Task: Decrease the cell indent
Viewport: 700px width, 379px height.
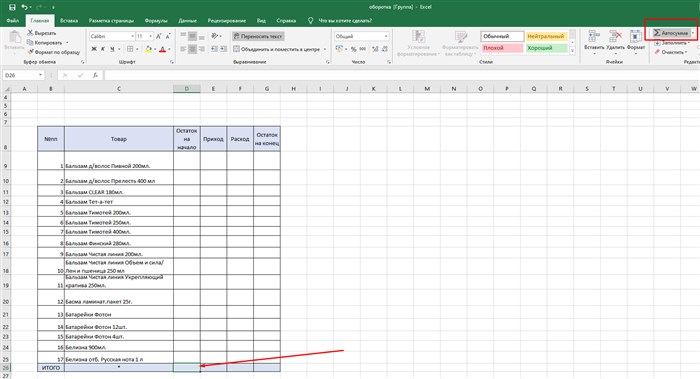Action: click(214, 49)
